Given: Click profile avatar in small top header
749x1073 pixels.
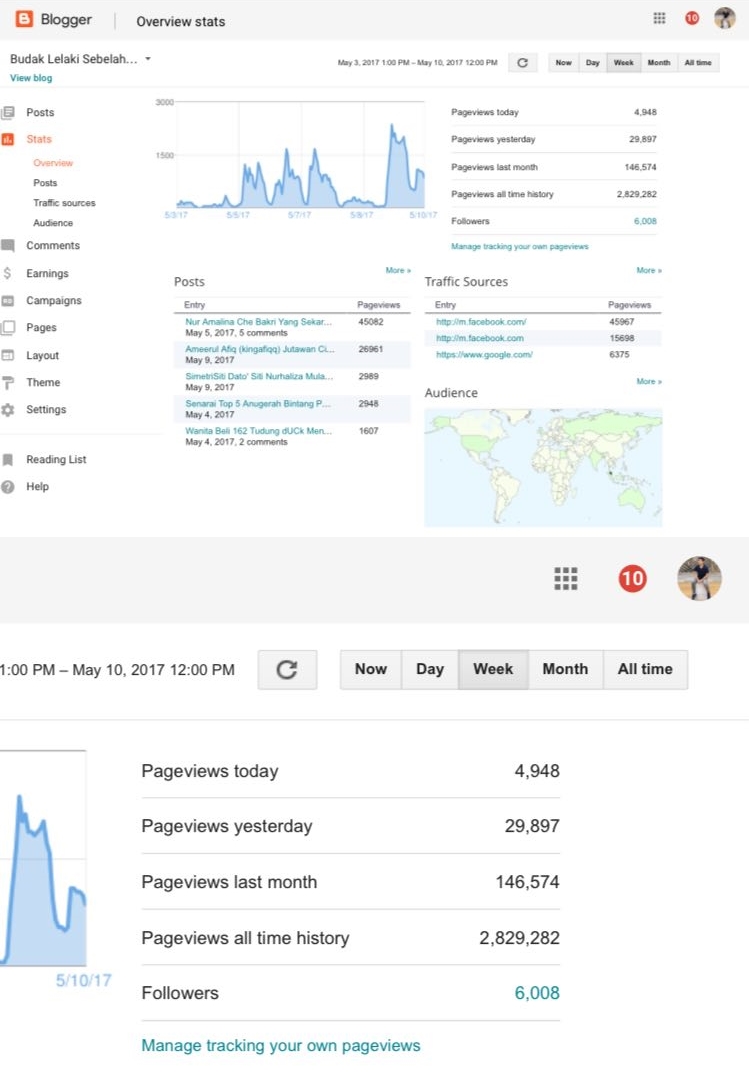Looking at the screenshot, I should click(724, 18).
